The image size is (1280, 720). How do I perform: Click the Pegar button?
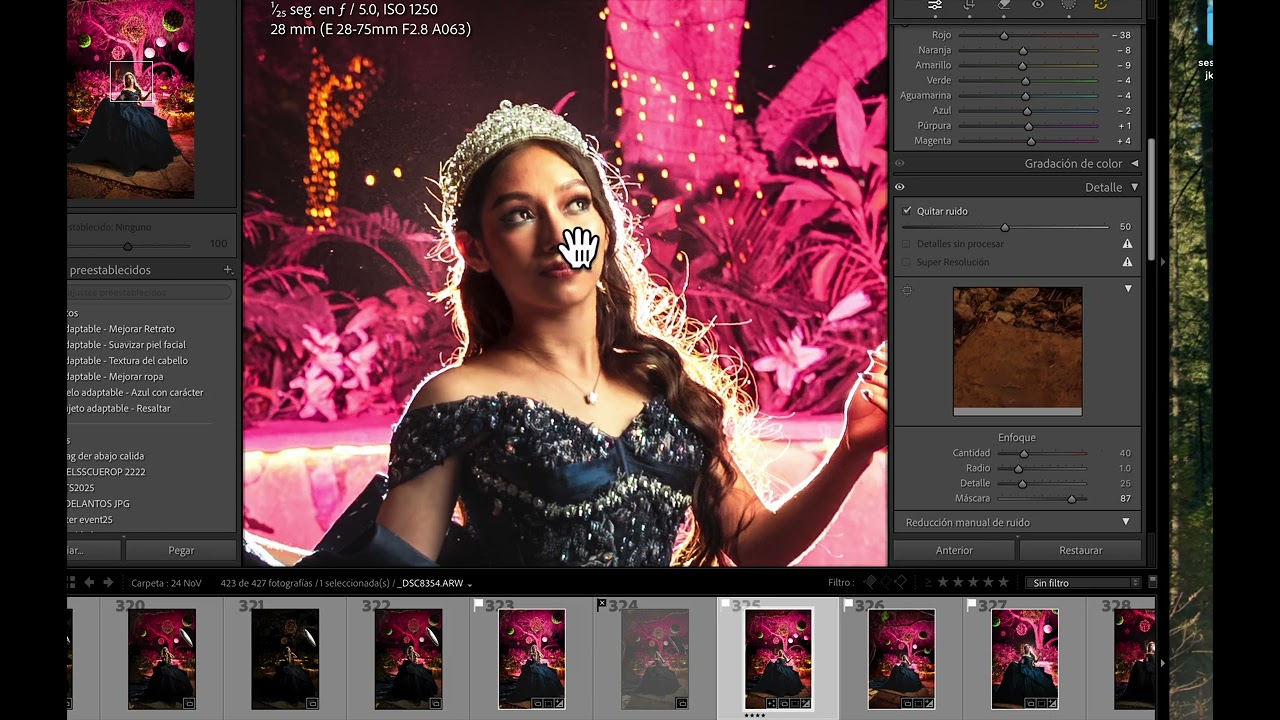point(181,550)
